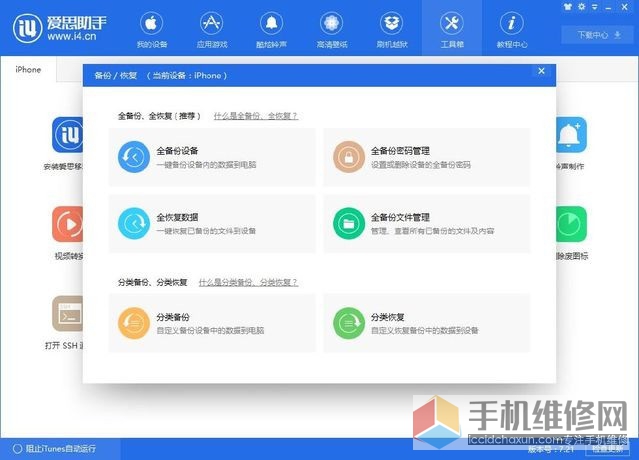This screenshot has height=460, width=639.
Task: Open 我的设备 in the top navigation
Action: [152, 31]
